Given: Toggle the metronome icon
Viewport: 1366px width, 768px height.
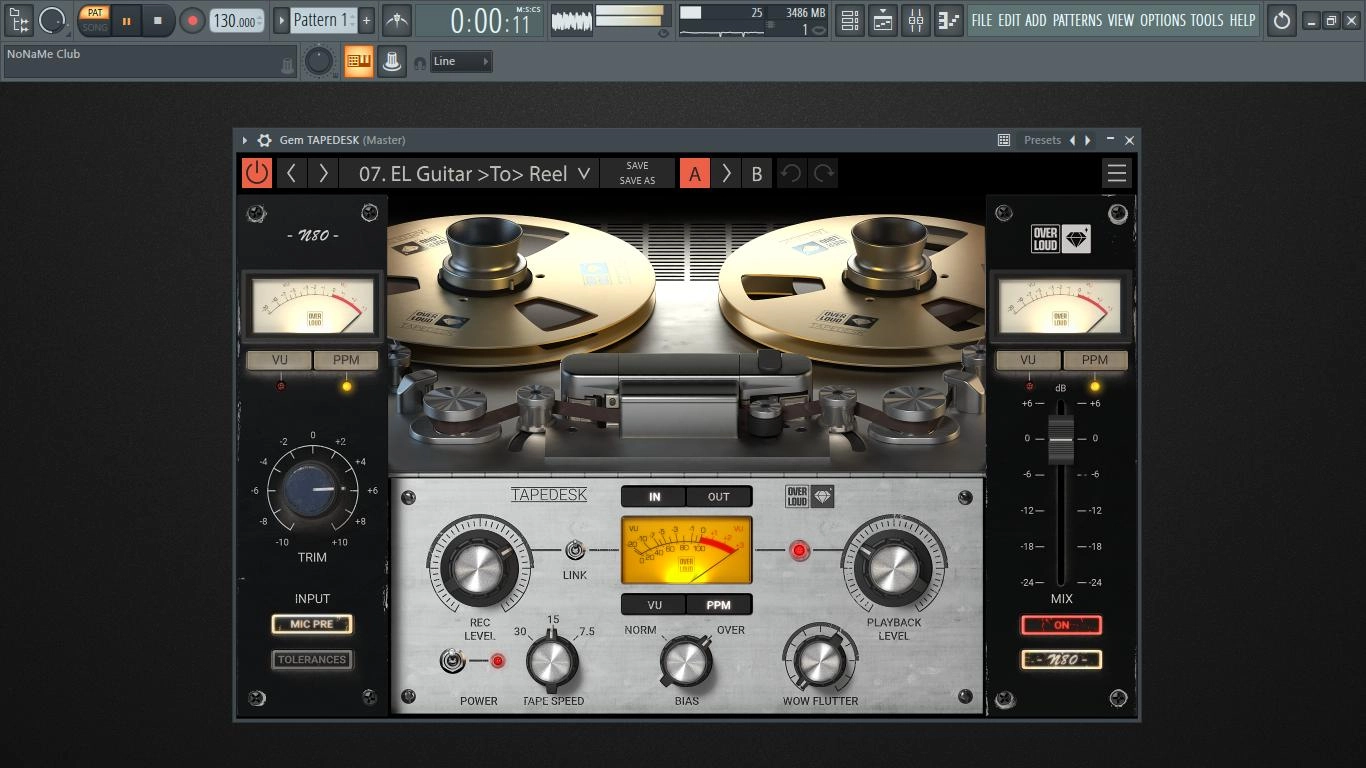Looking at the screenshot, I should pos(396,20).
